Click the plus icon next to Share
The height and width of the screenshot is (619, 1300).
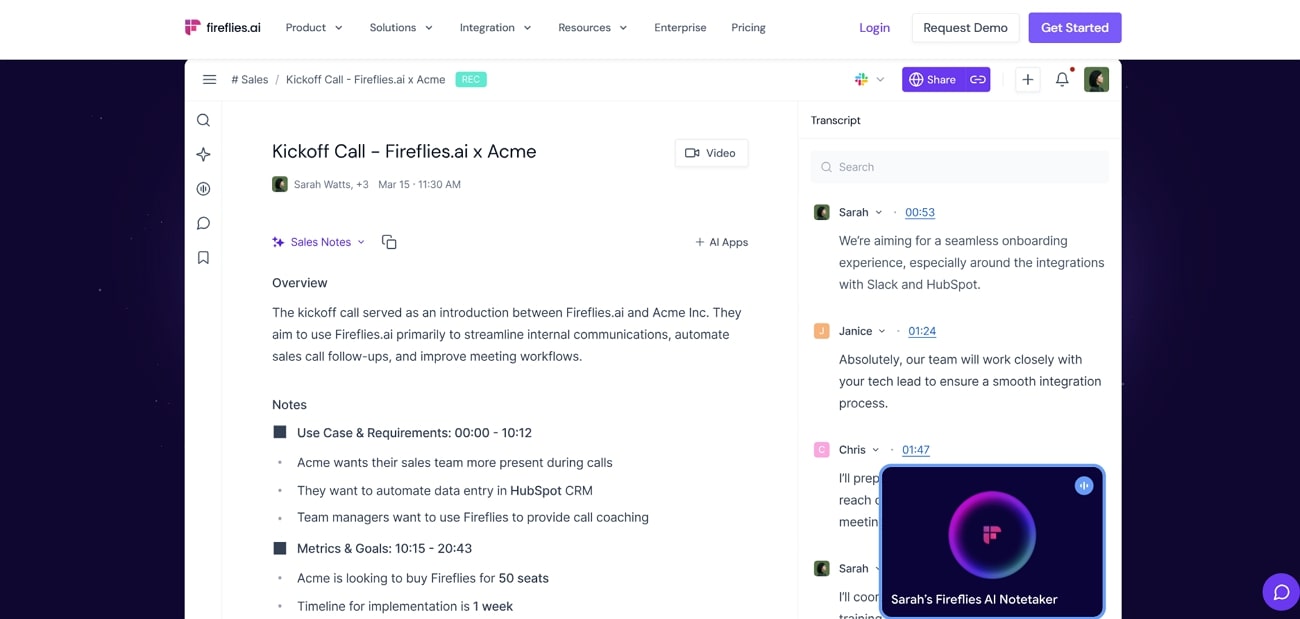(x=1028, y=79)
